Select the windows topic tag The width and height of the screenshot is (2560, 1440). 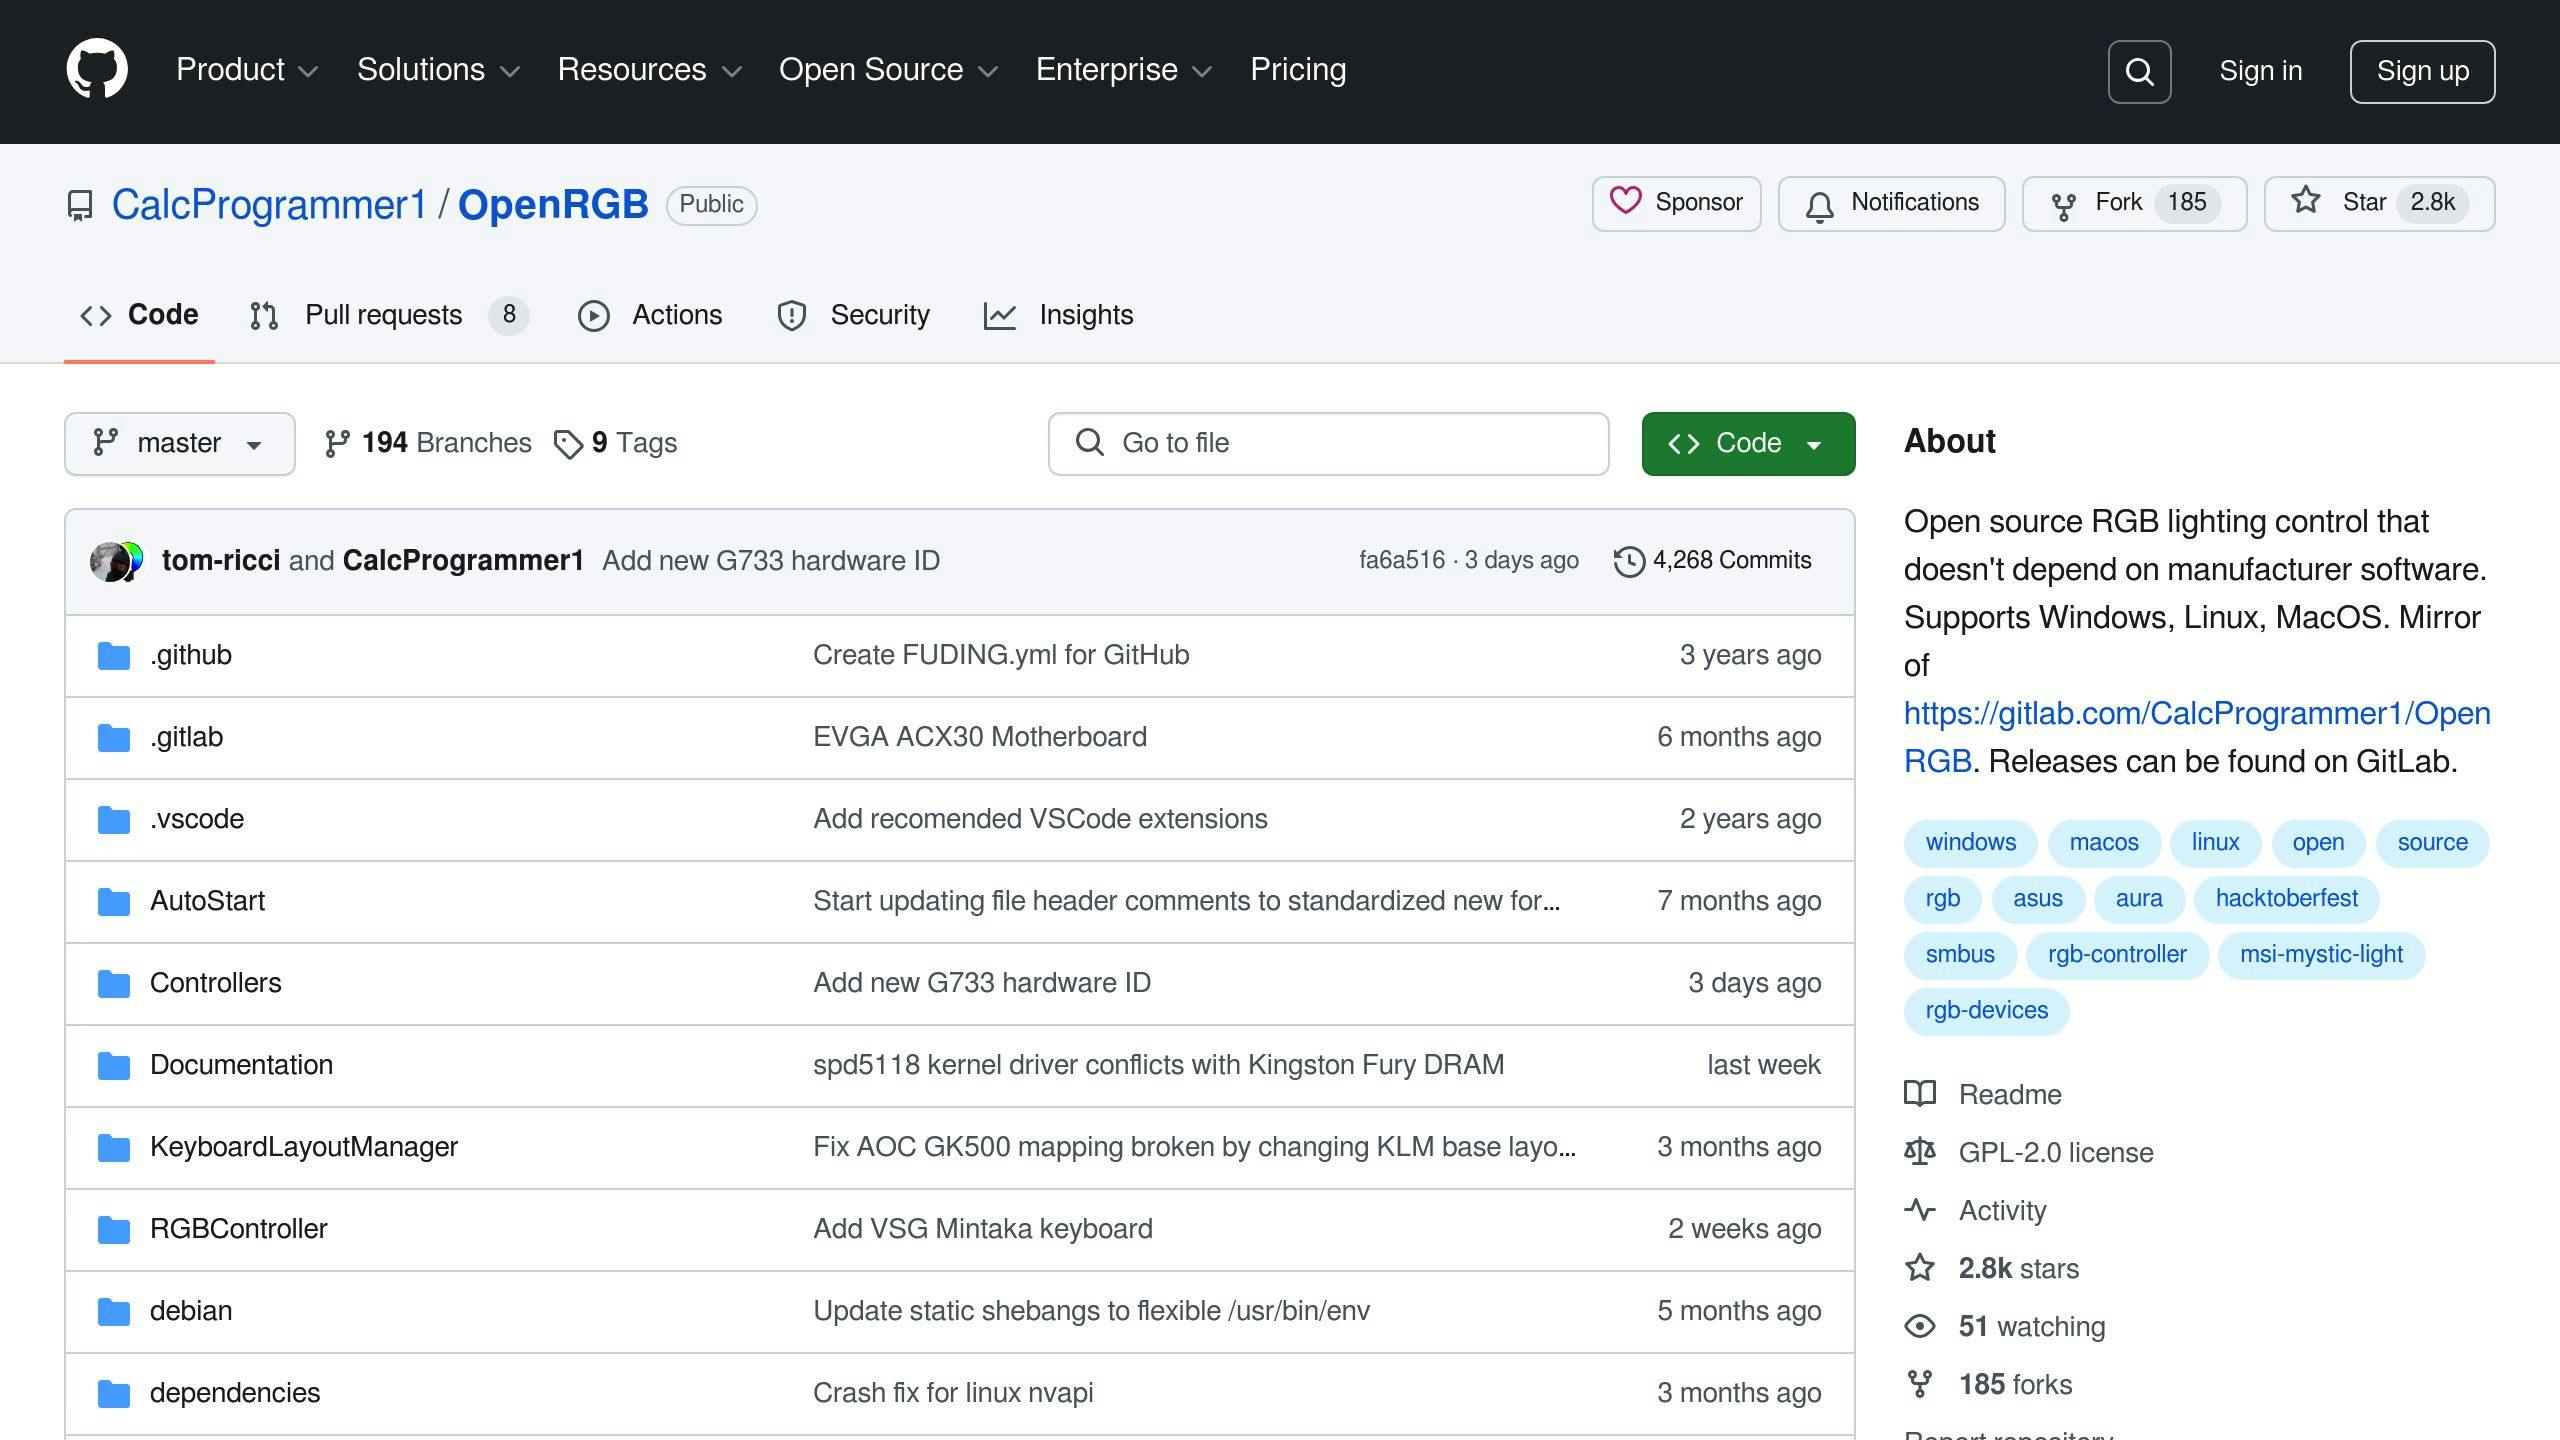pos(1970,843)
